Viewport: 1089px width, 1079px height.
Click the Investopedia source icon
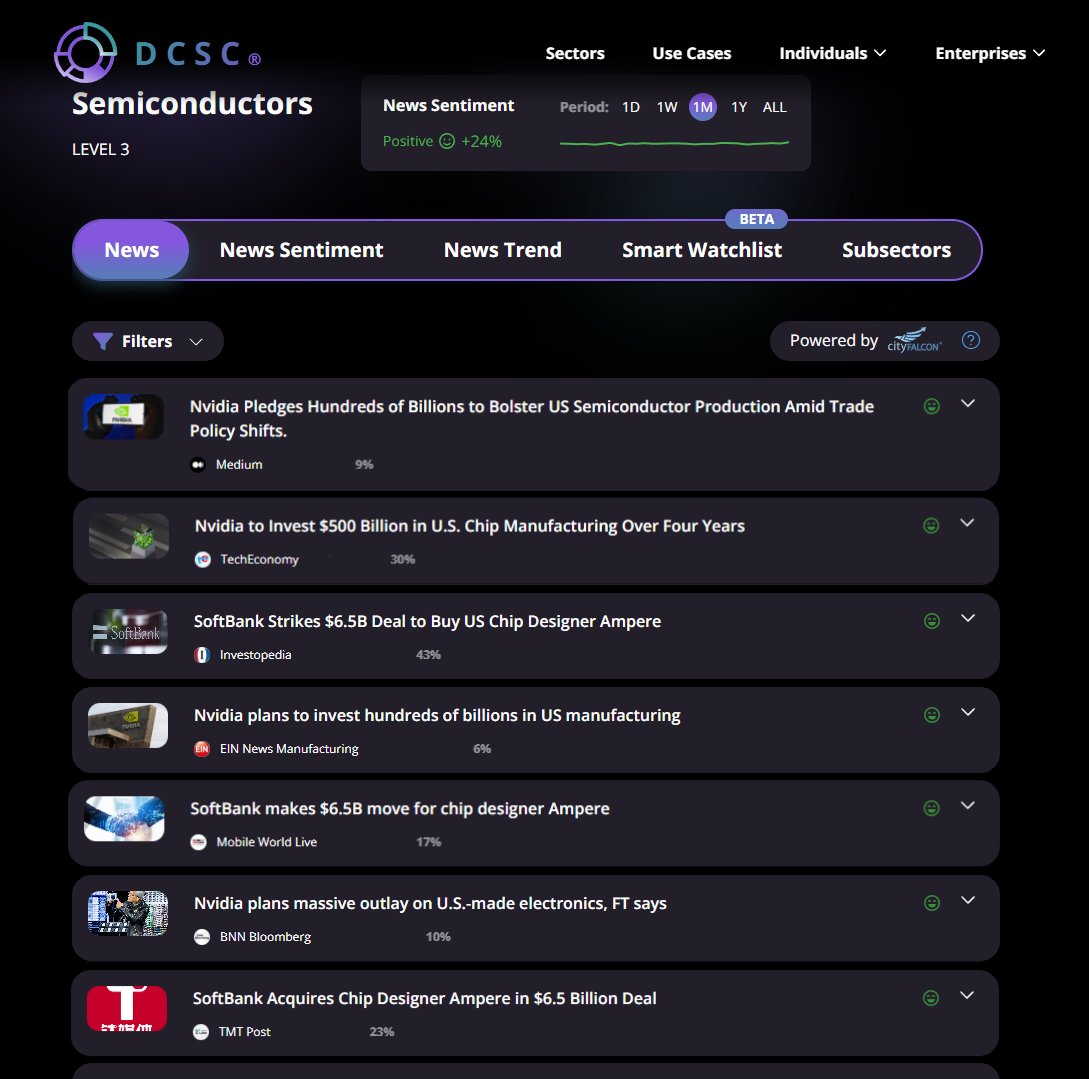point(202,655)
